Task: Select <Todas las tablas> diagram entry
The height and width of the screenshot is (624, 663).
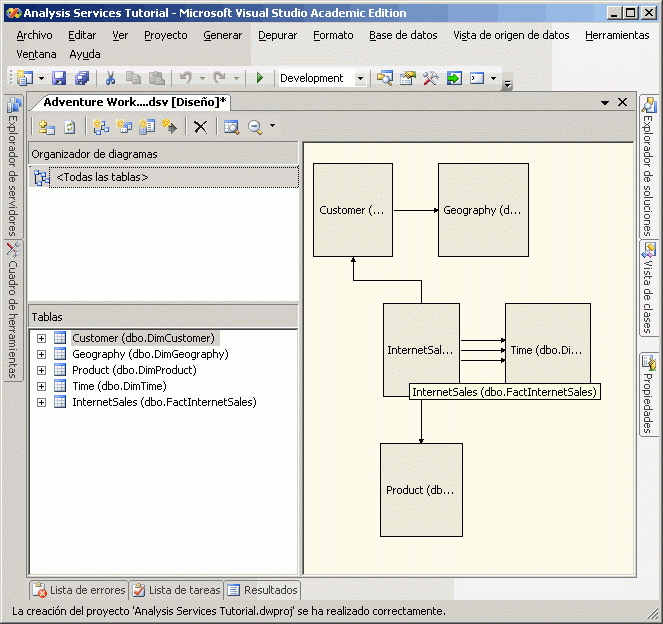Action: (102, 177)
